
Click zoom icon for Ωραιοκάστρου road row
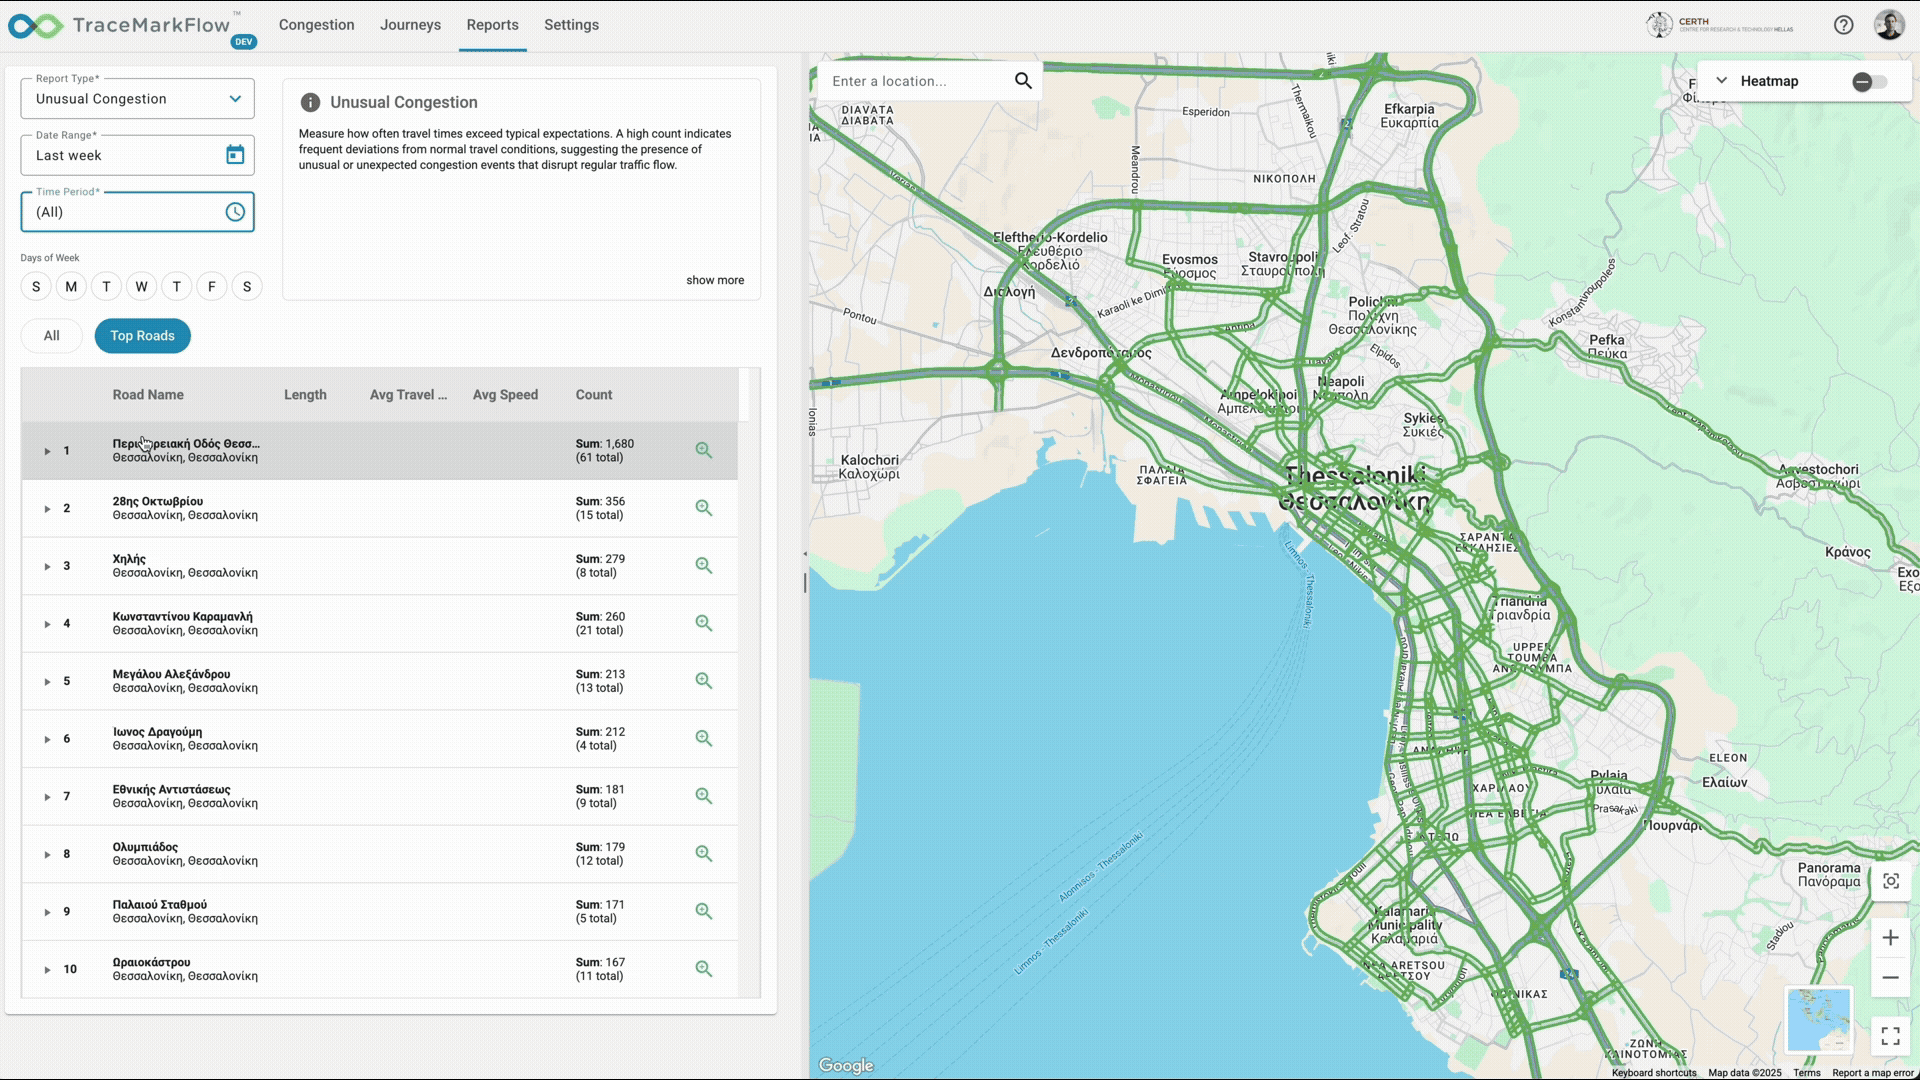[x=704, y=969]
